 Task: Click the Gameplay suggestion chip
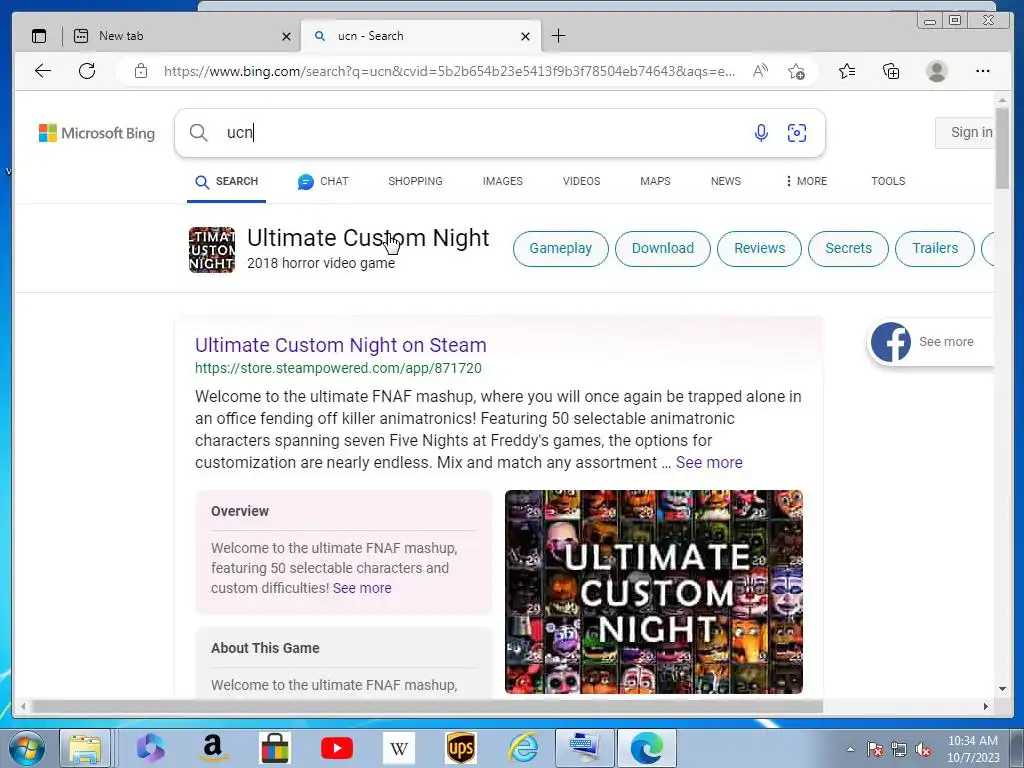pos(560,249)
